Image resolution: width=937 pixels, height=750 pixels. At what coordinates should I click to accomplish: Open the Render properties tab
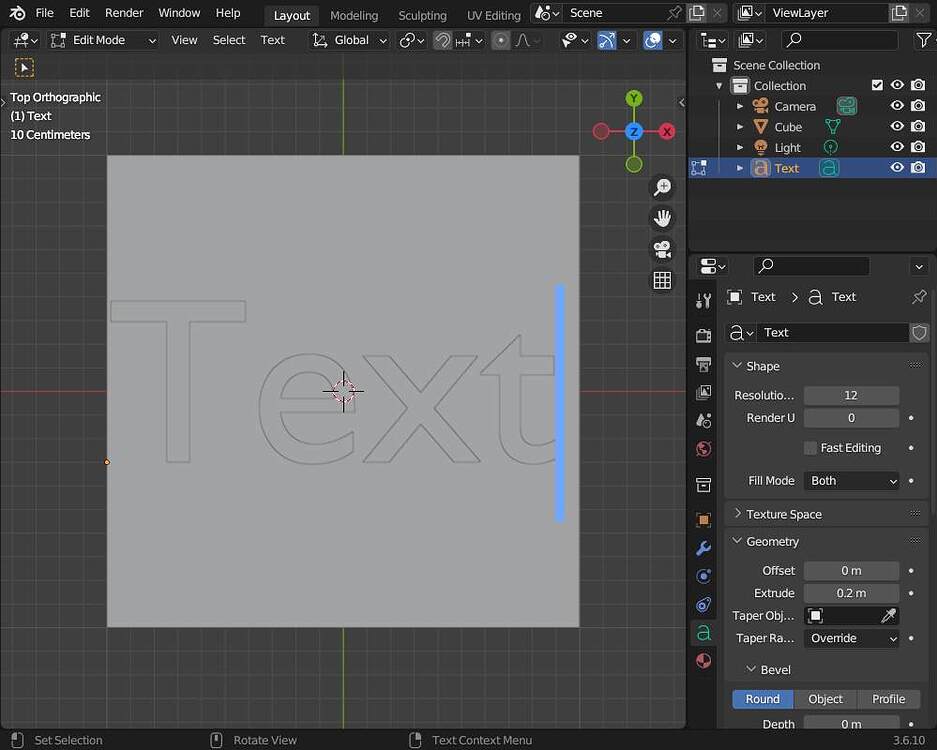coord(703,335)
